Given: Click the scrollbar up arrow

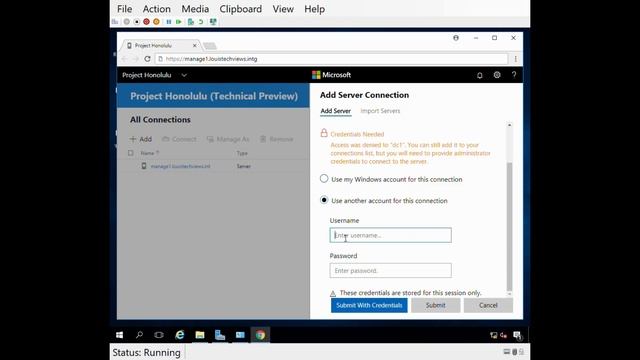Looking at the screenshot, I should click(x=509, y=125).
